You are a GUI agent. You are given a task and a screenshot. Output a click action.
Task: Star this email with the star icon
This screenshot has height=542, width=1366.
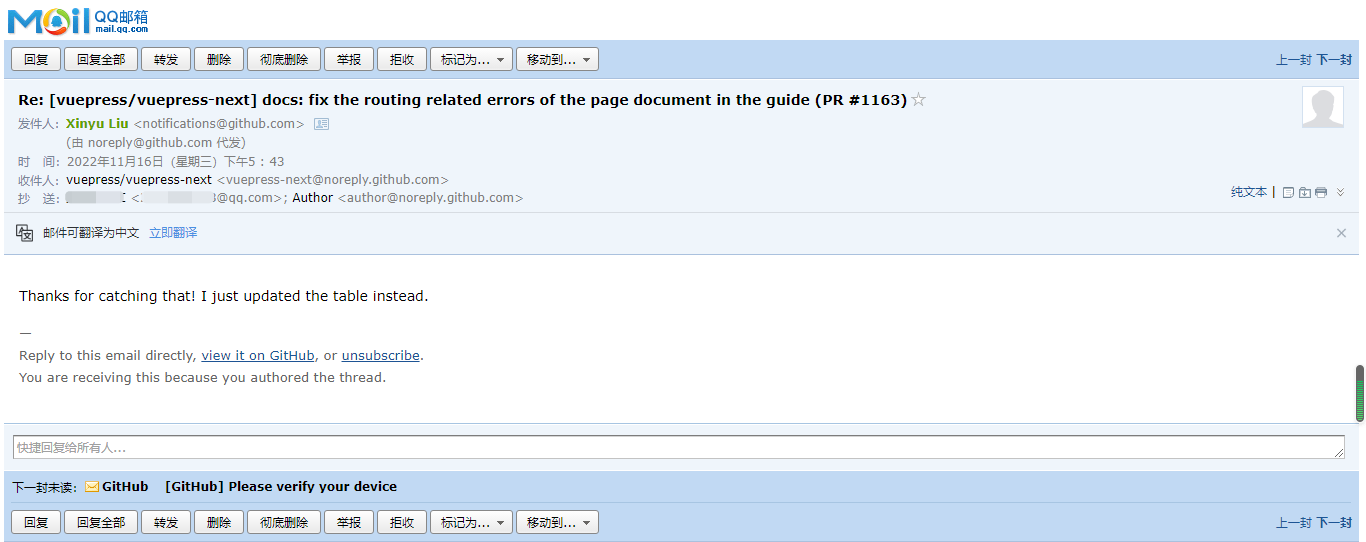[919, 100]
